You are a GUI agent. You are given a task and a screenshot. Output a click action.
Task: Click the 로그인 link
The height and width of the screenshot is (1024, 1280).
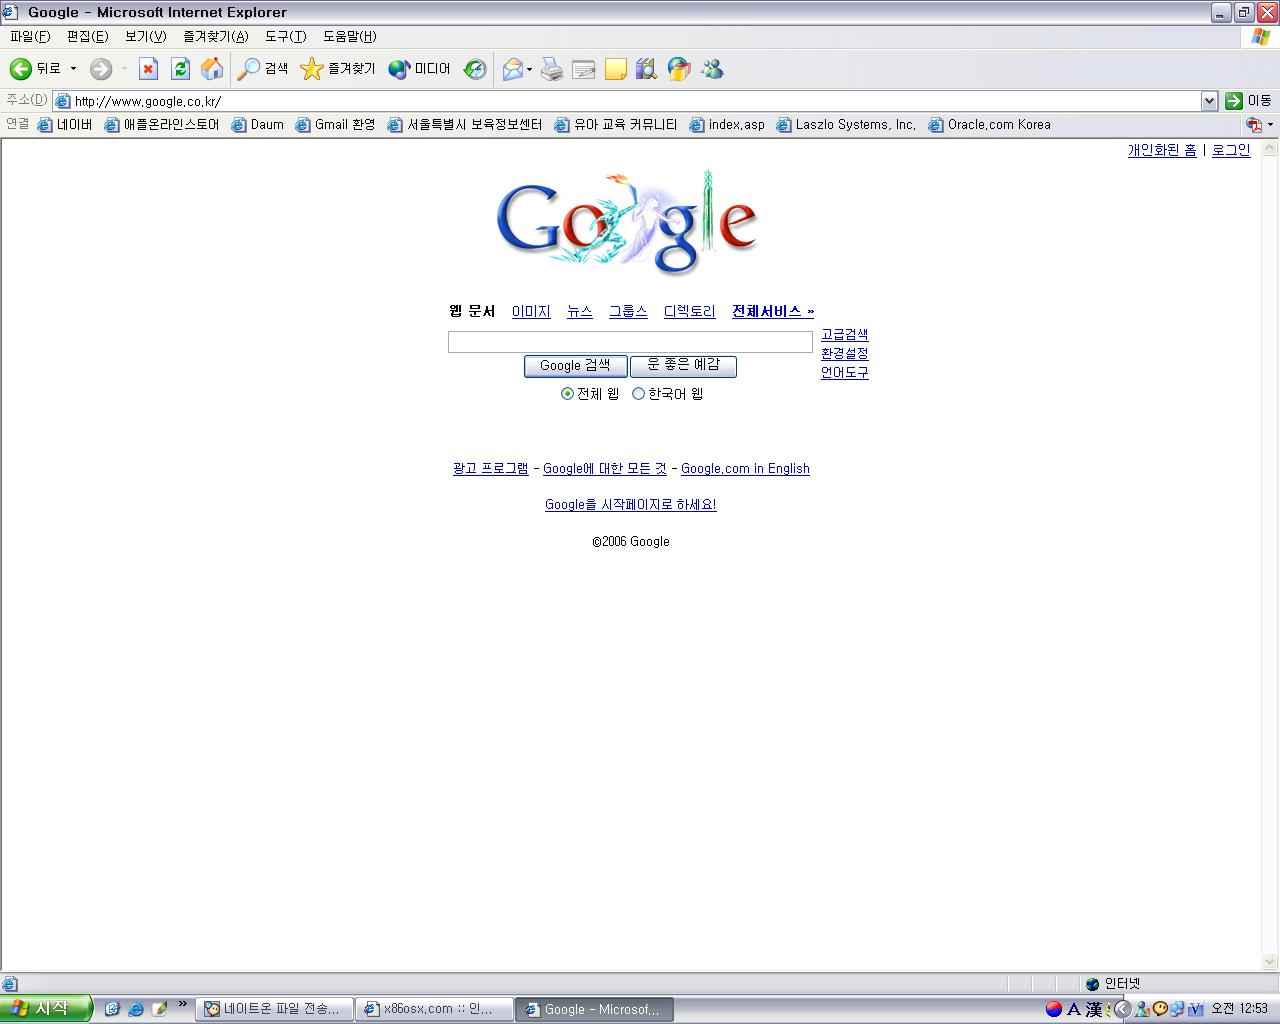click(x=1231, y=150)
